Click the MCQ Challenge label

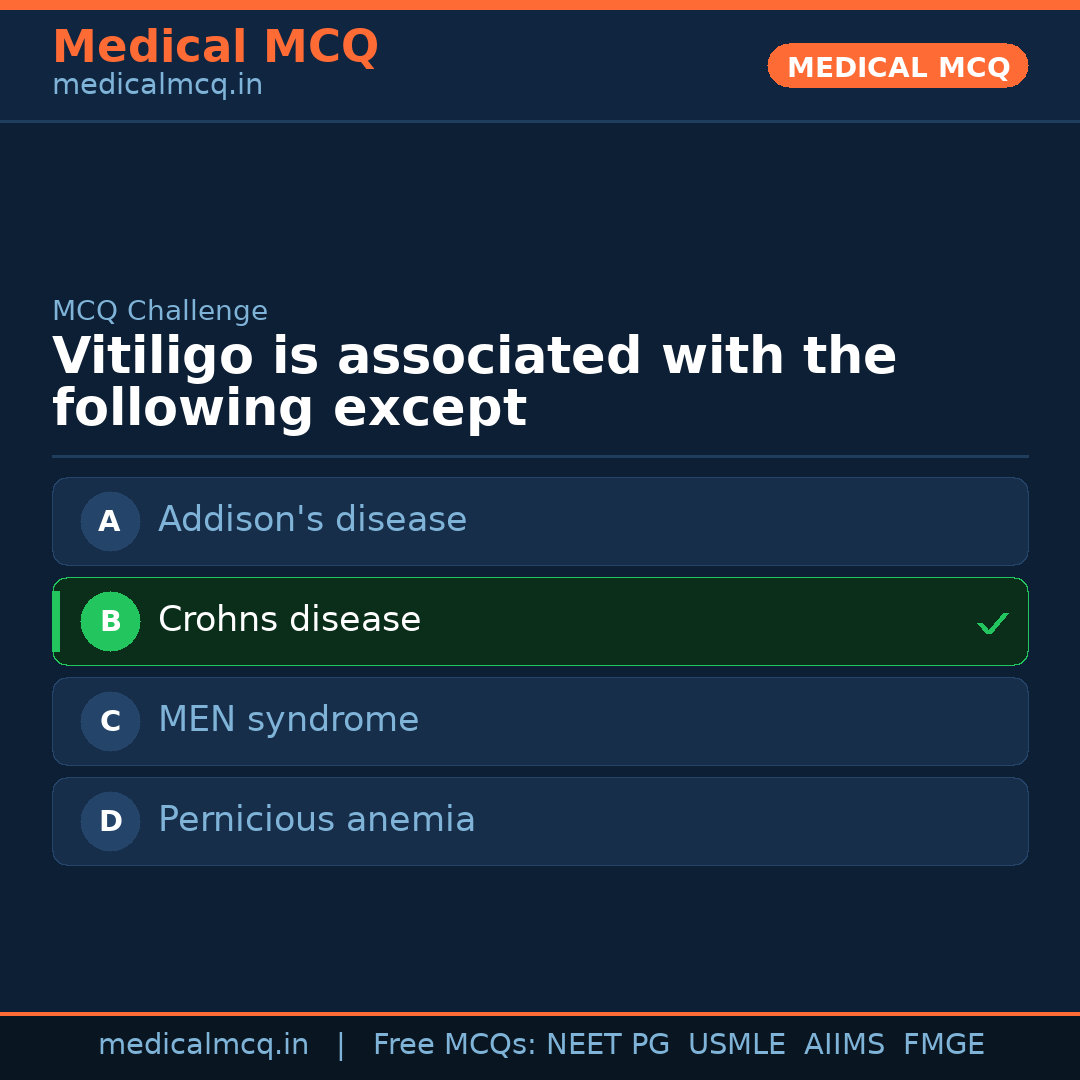[160, 311]
